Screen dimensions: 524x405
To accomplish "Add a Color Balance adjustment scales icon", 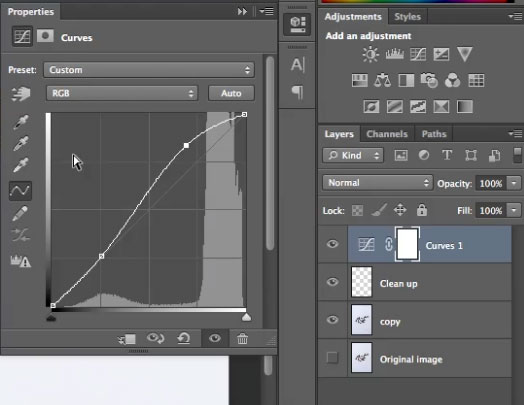I will tap(382, 81).
